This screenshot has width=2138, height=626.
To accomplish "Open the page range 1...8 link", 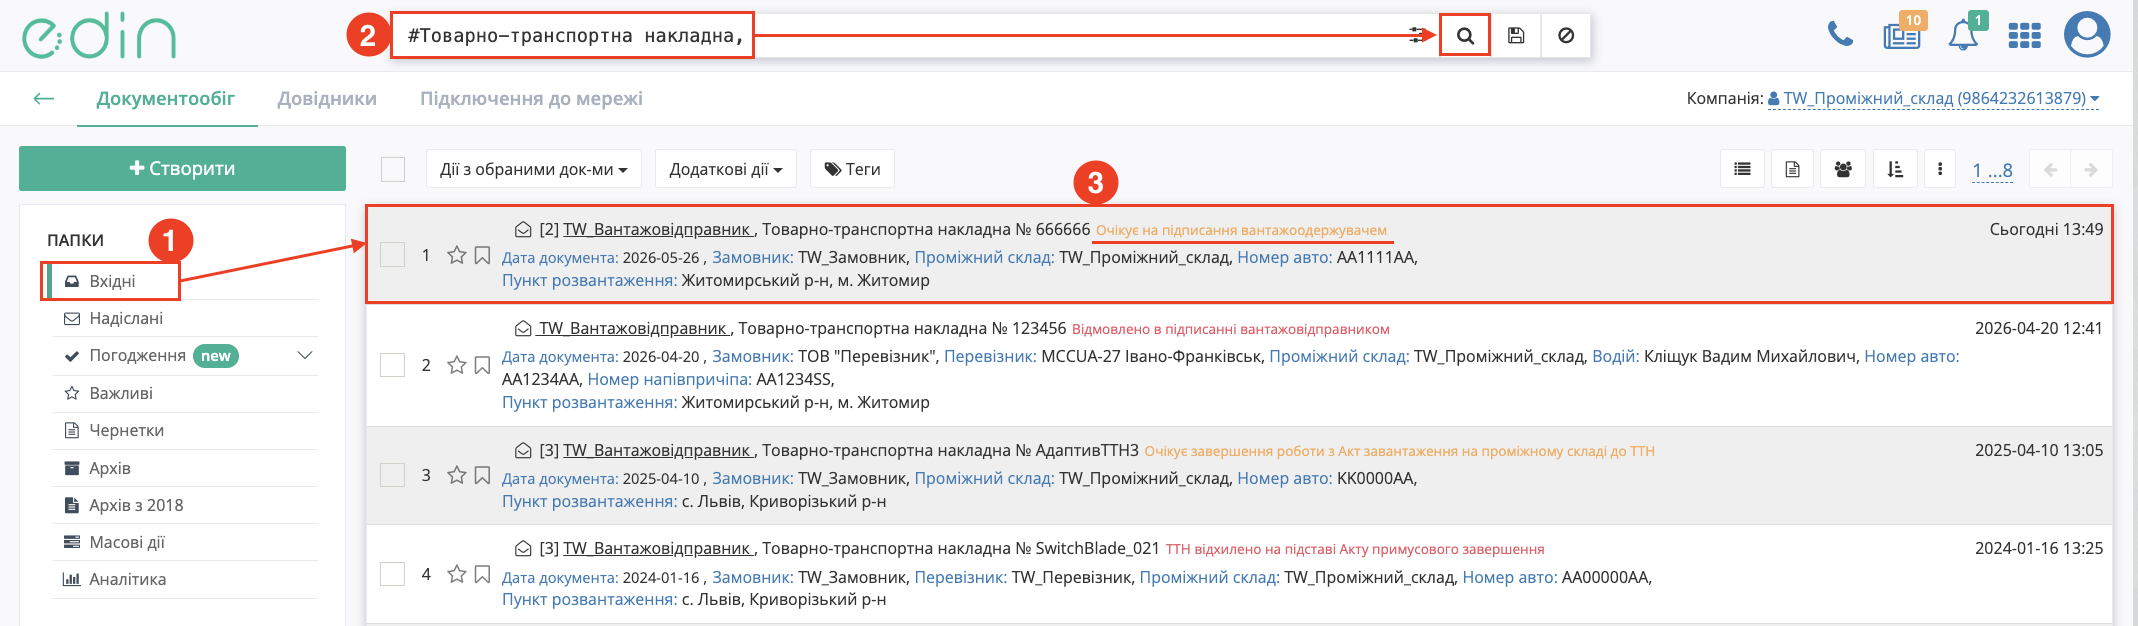I will [1992, 170].
